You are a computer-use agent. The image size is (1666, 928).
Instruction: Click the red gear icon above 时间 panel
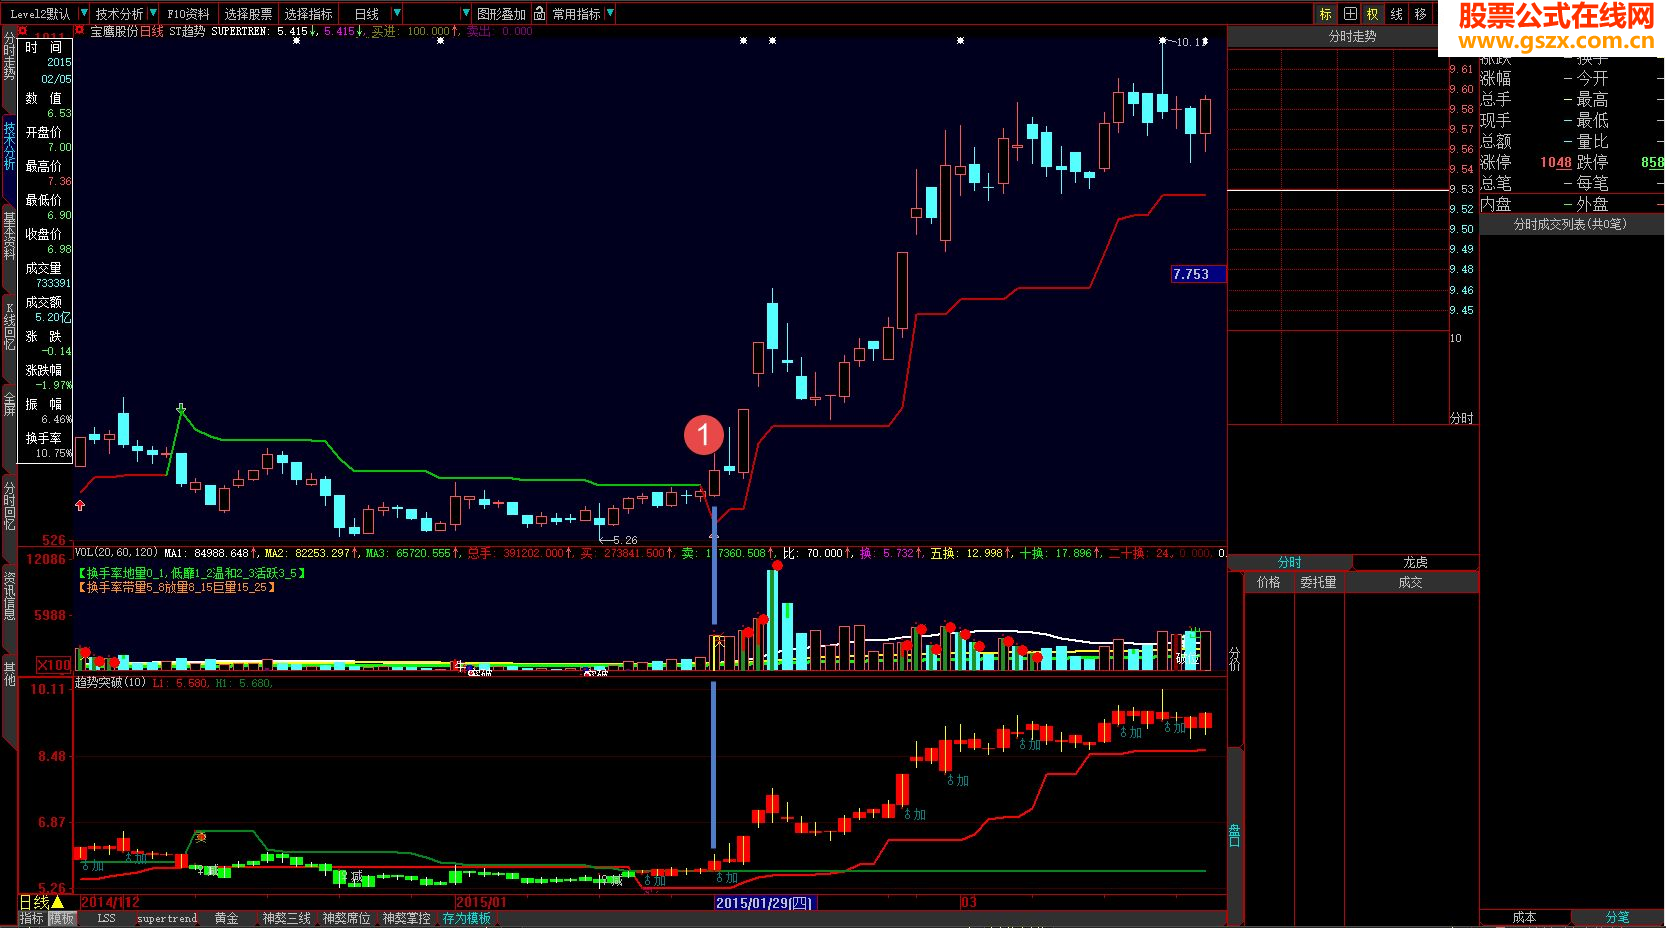[23, 31]
